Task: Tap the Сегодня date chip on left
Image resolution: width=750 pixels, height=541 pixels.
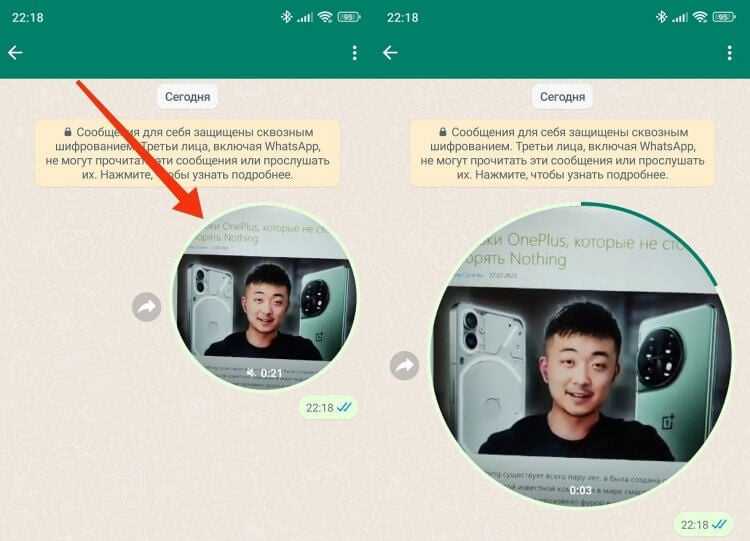Action: 188,97
